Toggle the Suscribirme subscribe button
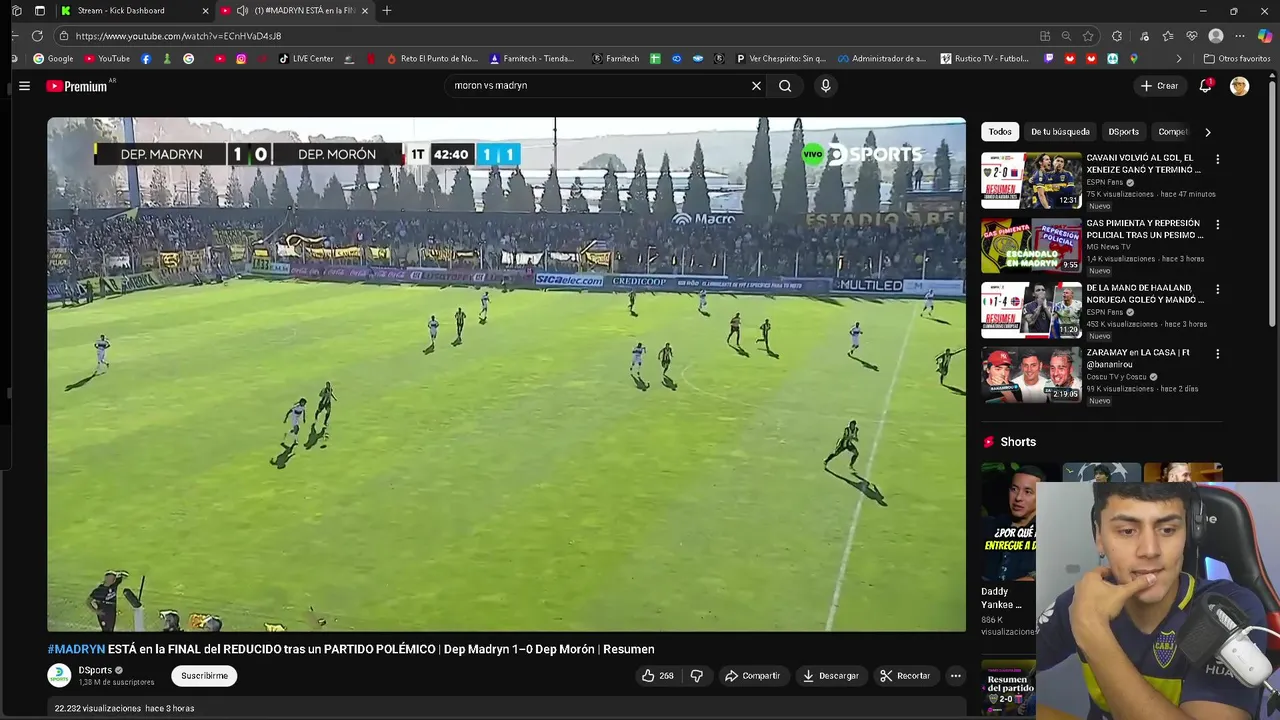Viewport: 1280px width, 720px height. coord(204,676)
